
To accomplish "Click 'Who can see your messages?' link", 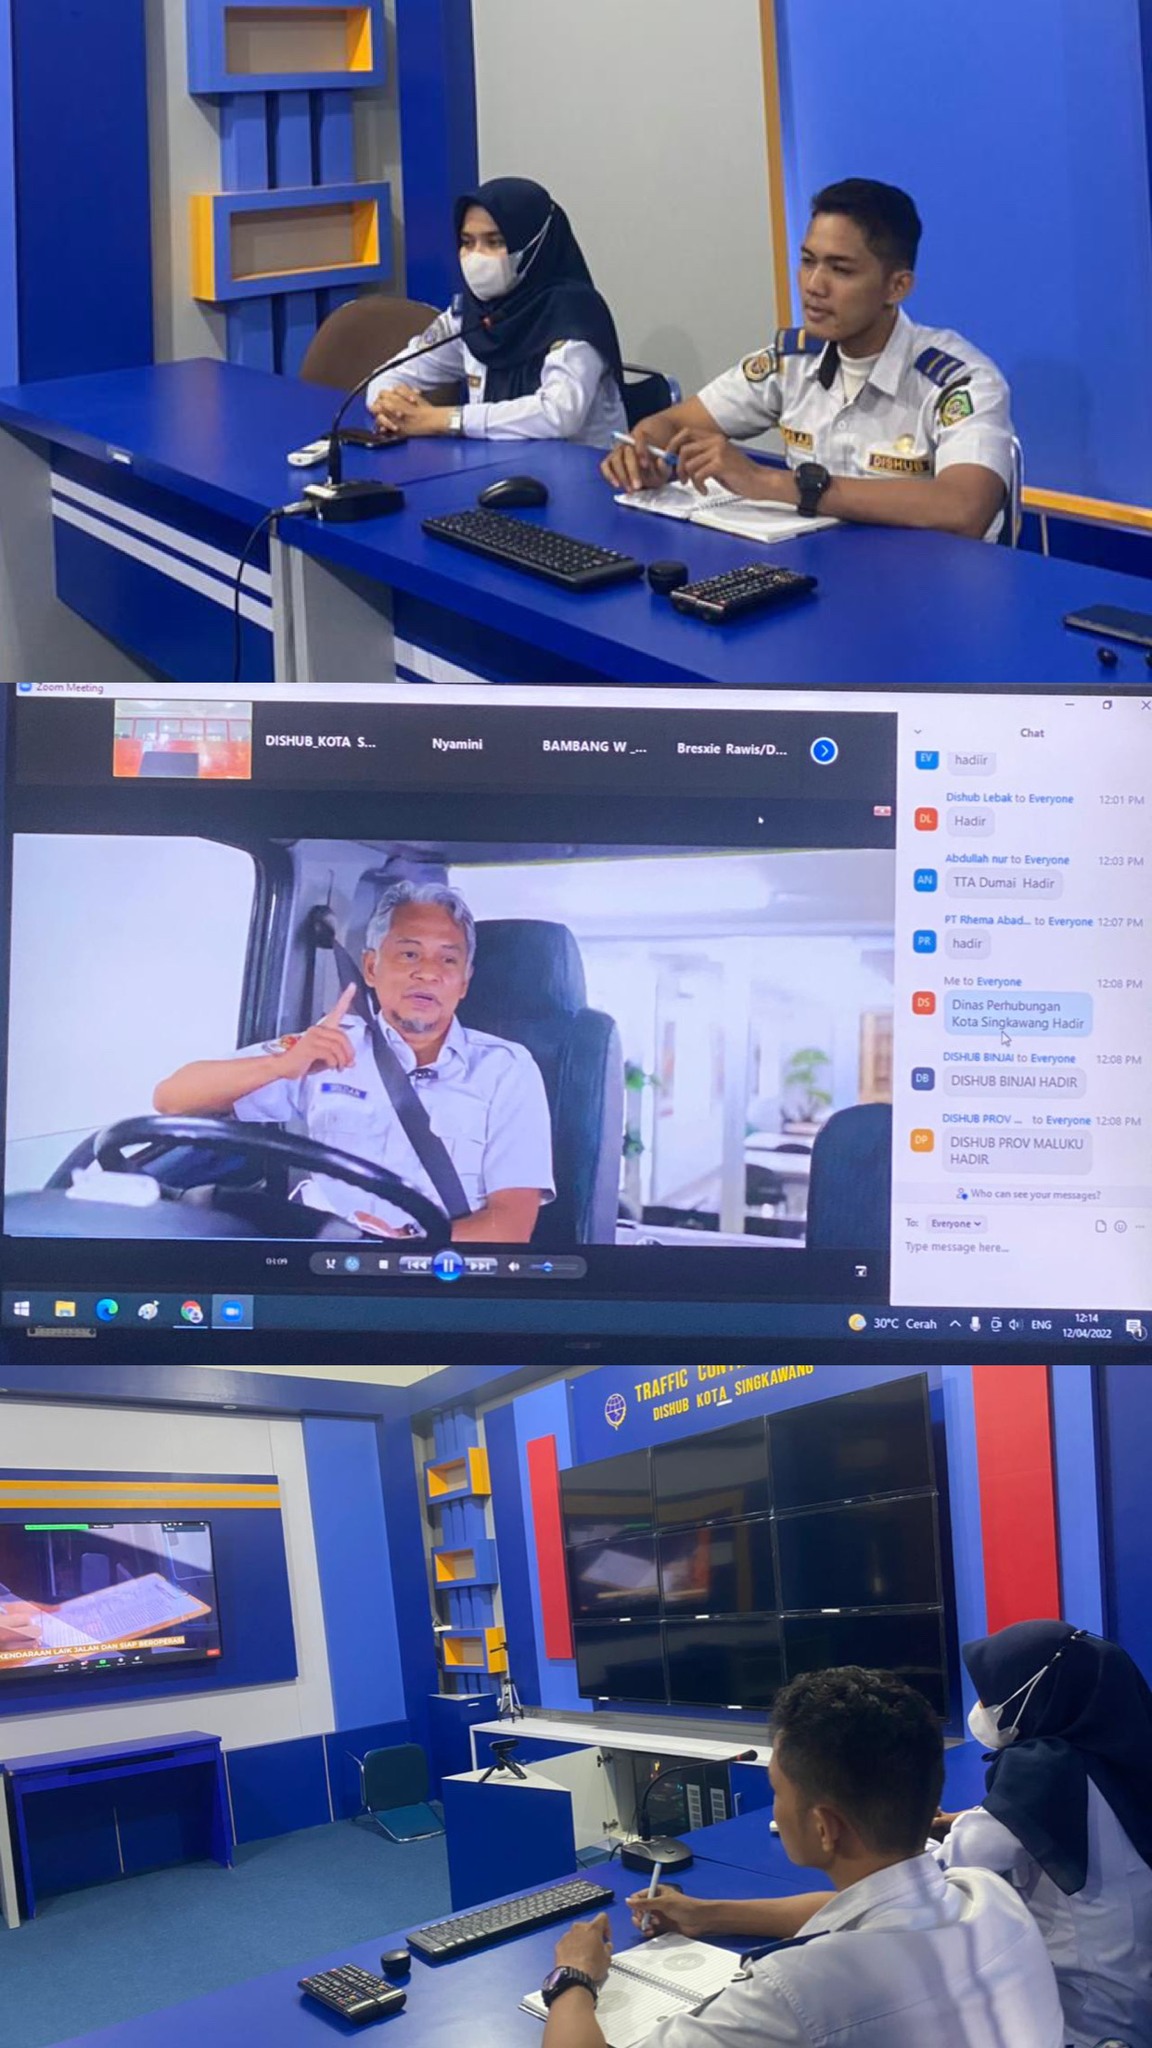I will click(1034, 1194).
